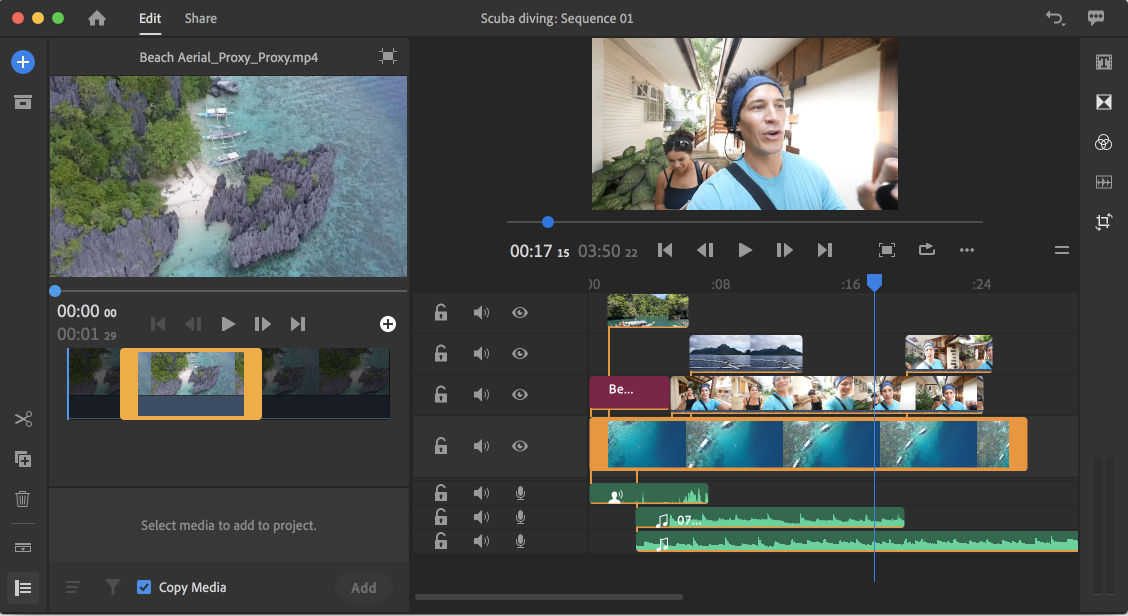Click the preview scrubber slider
Image resolution: width=1128 pixels, height=616 pixels.
547,222
